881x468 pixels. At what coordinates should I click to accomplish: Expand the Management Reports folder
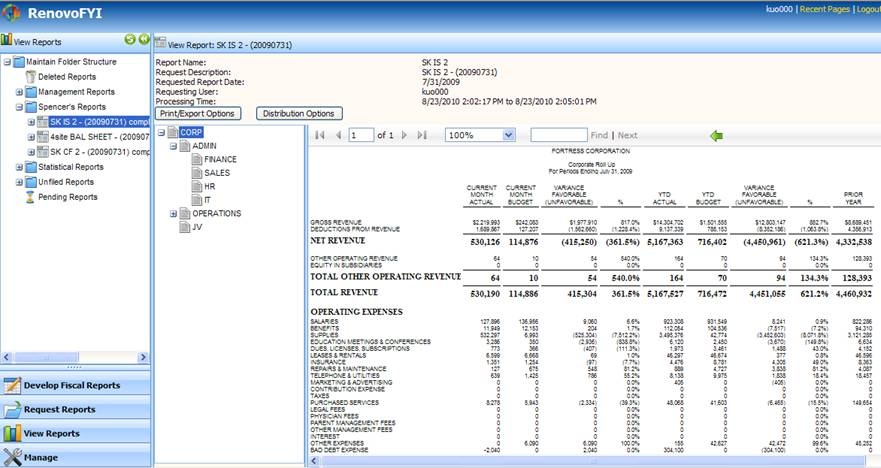(19, 92)
